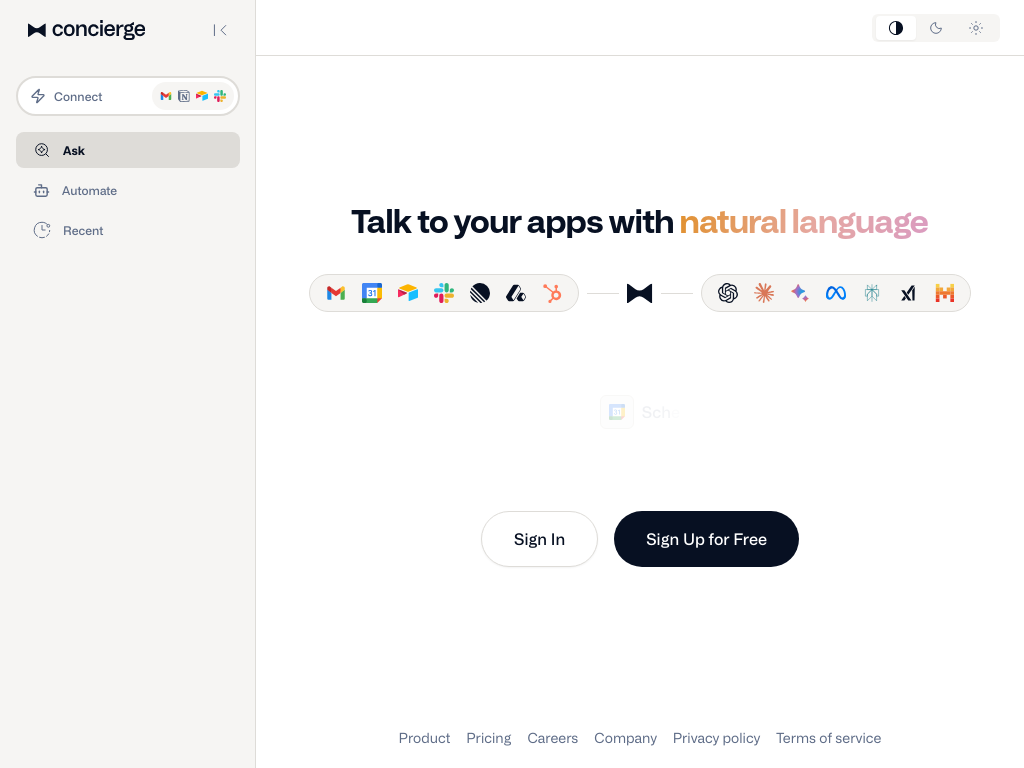
Task: Click the Attio icon in apps row
Action: 516,293
